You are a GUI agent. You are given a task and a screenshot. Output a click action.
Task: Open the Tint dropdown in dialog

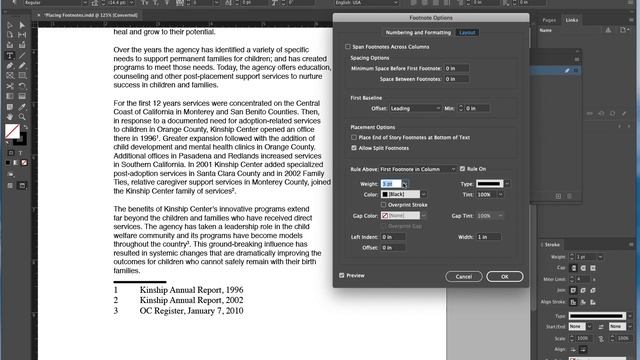click(500, 195)
